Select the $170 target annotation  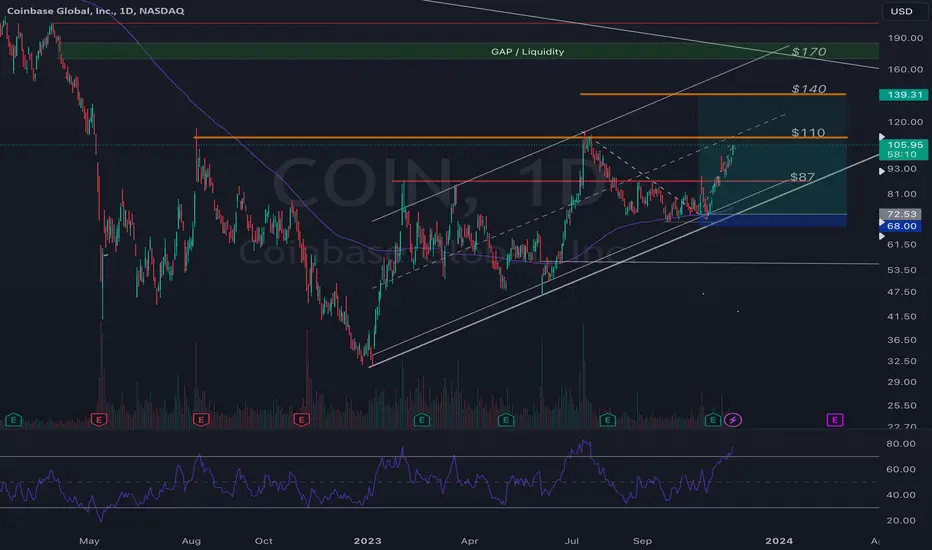click(x=808, y=52)
